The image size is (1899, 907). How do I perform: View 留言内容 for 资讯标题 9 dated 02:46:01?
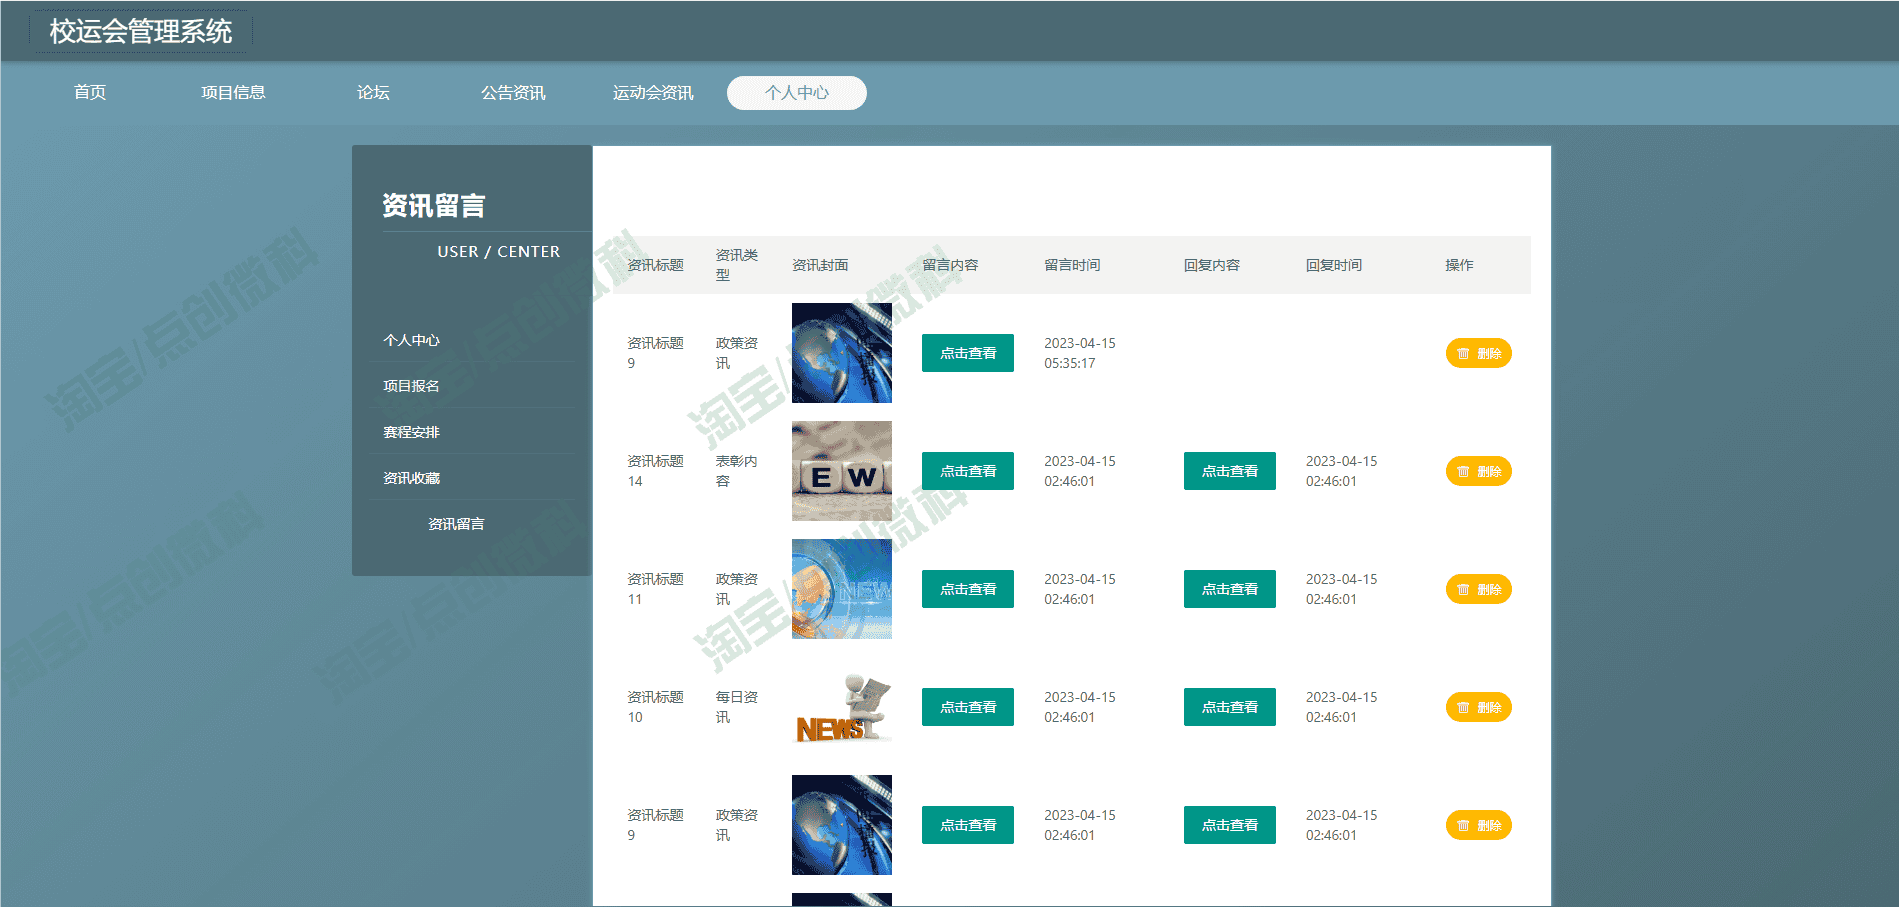pos(968,825)
